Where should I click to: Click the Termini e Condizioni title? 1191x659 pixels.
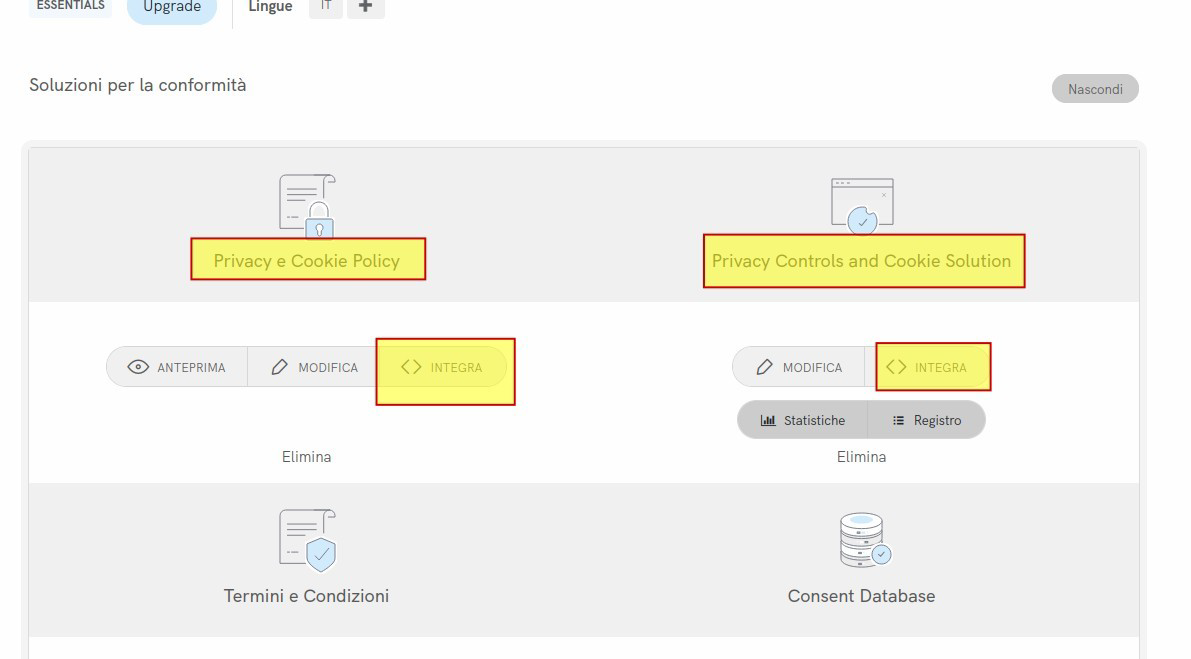pyautogui.click(x=306, y=596)
